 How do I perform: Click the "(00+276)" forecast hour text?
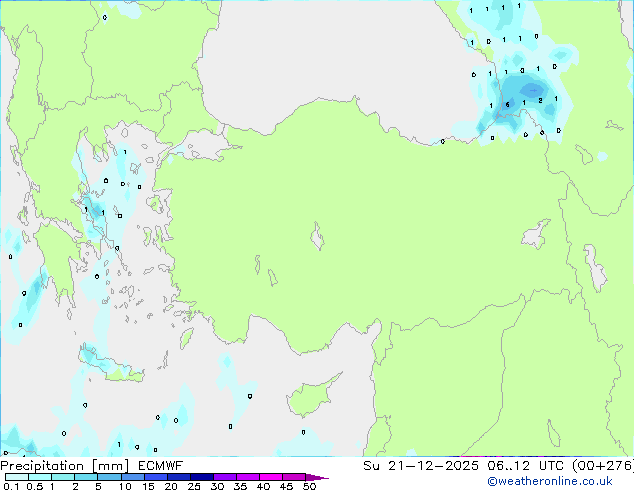coord(602,466)
